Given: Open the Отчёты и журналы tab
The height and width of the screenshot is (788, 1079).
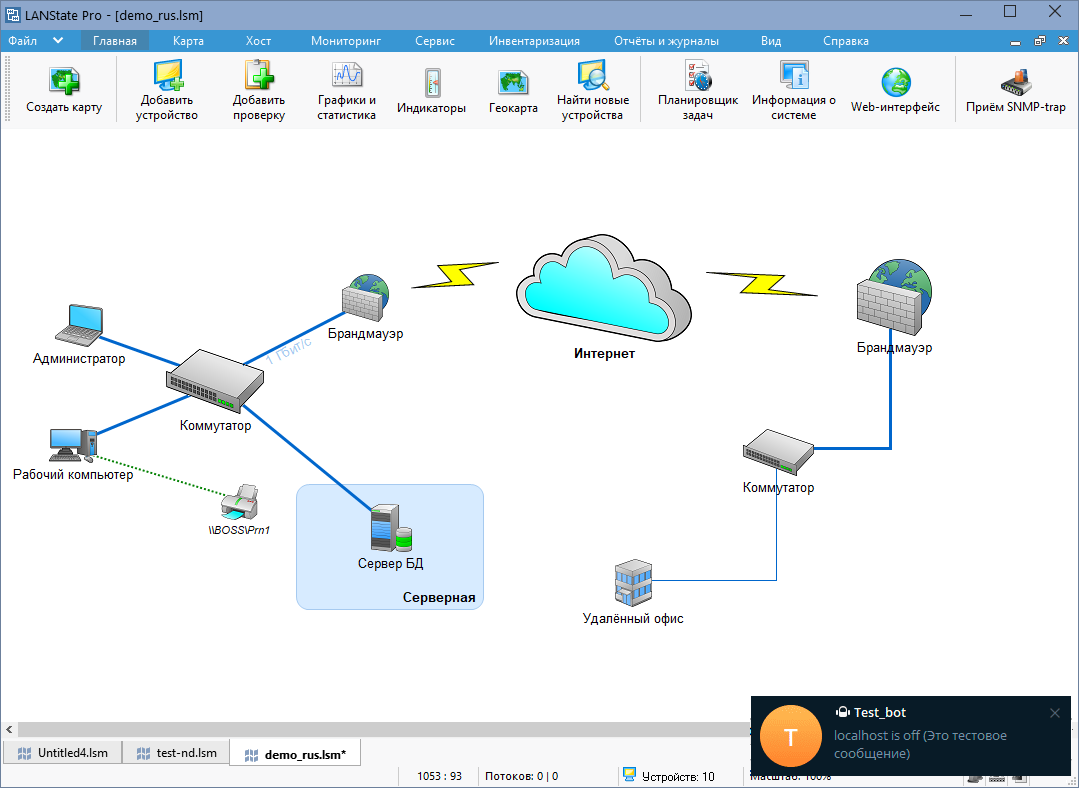Looking at the screenshot, I should click(x=667, y=41).
